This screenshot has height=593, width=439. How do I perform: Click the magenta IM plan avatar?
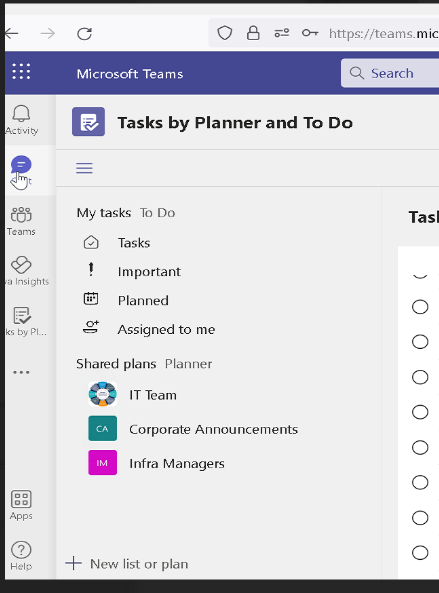click(102, 463)
